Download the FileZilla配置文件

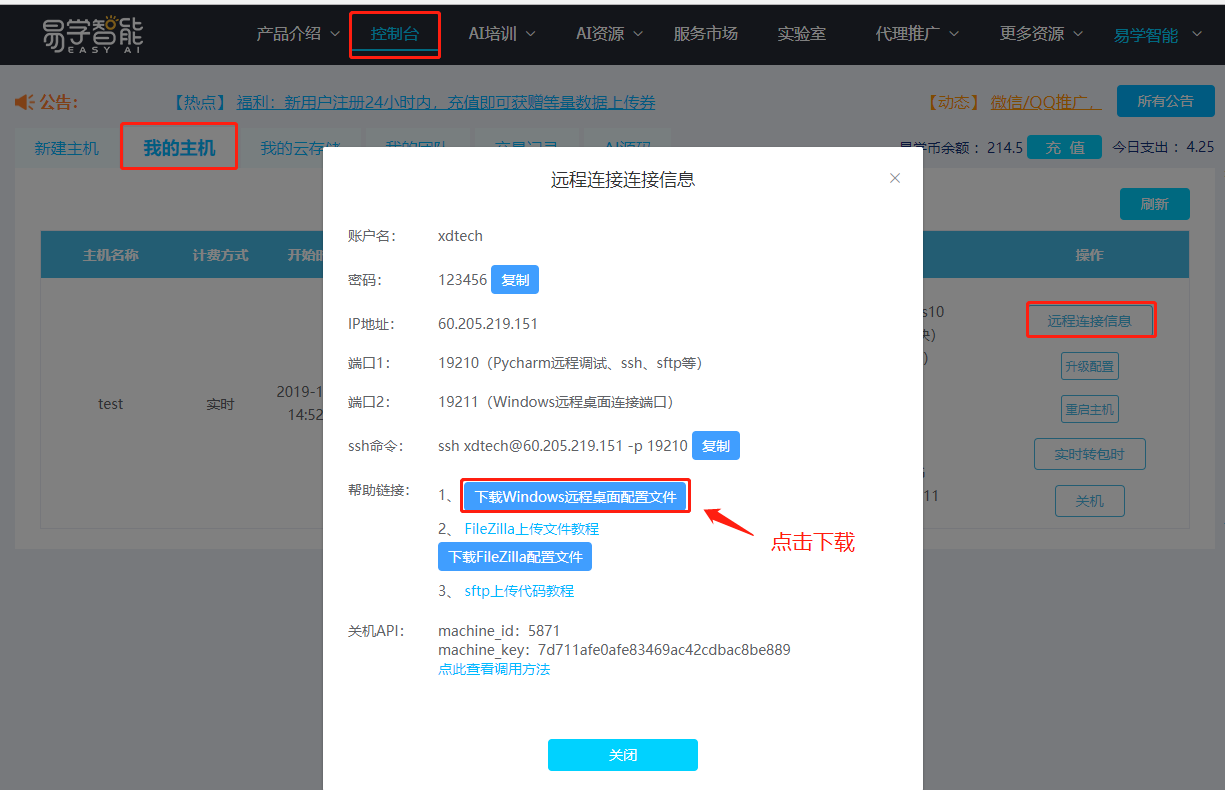click(514, 556)
